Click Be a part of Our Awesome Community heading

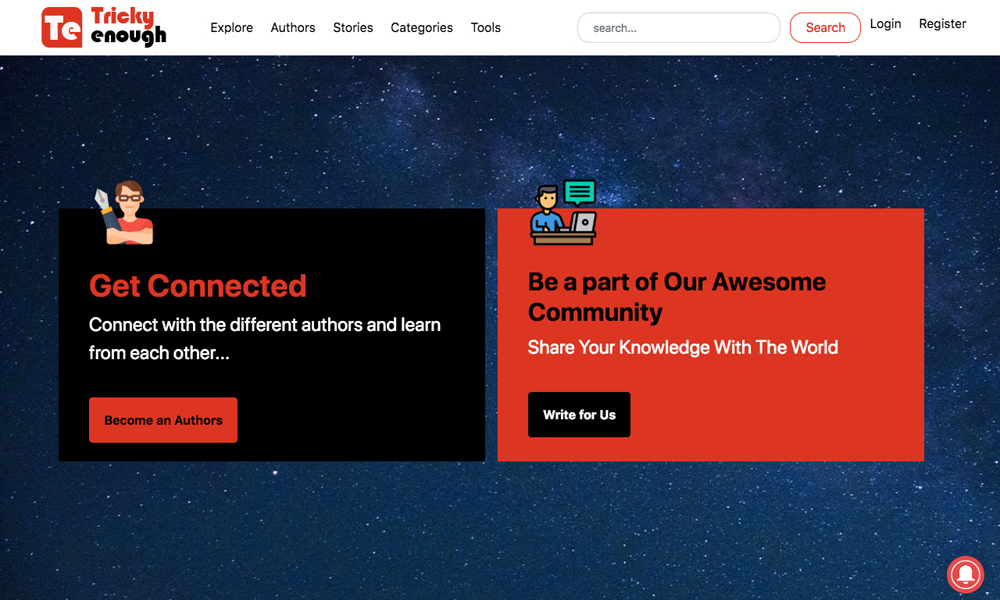[x=676, y=297]
